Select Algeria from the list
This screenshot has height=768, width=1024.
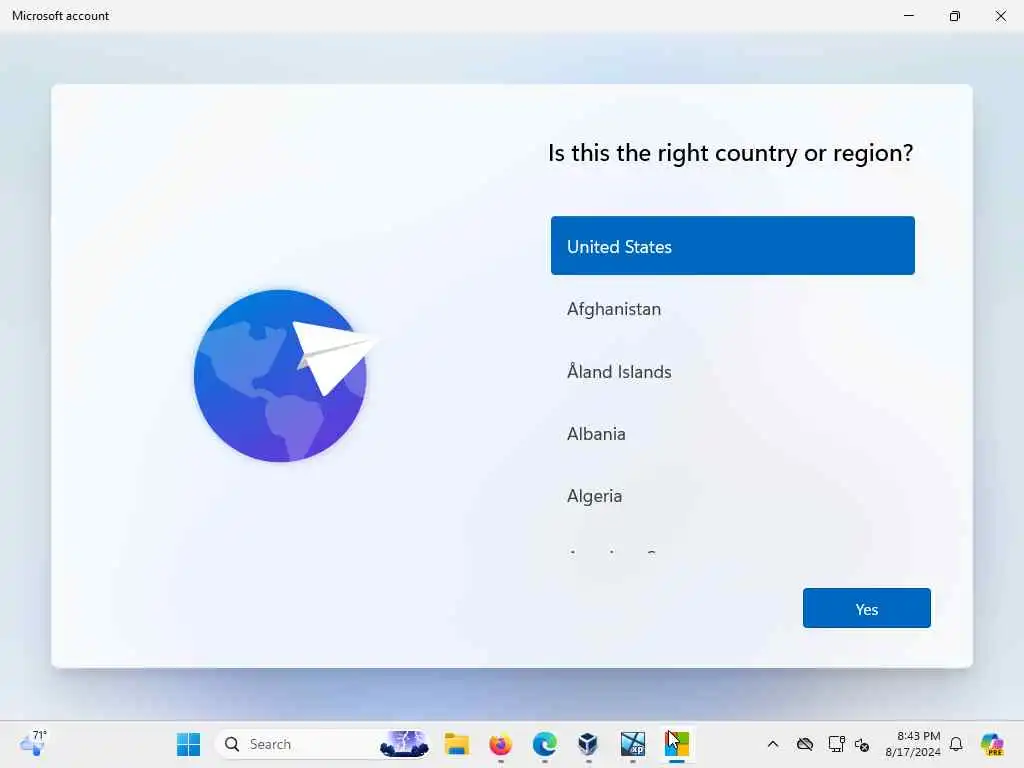pyautogui.click(x=732, y=496)
